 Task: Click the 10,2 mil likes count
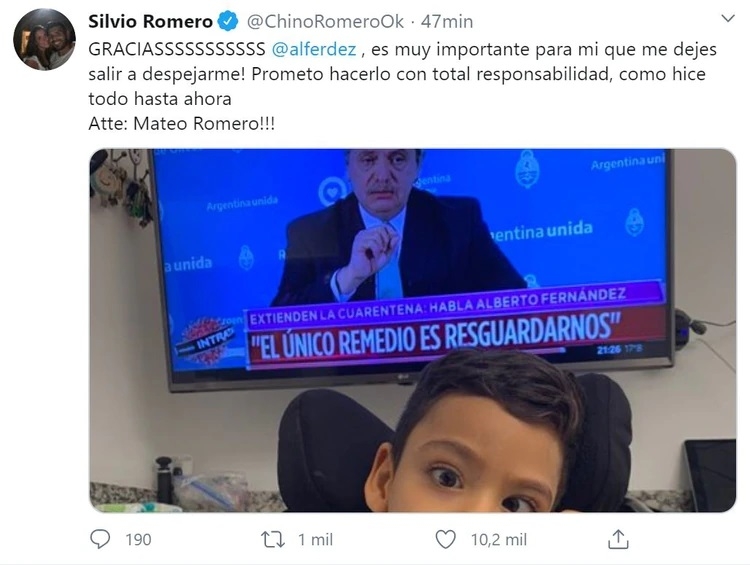[499, 540]
